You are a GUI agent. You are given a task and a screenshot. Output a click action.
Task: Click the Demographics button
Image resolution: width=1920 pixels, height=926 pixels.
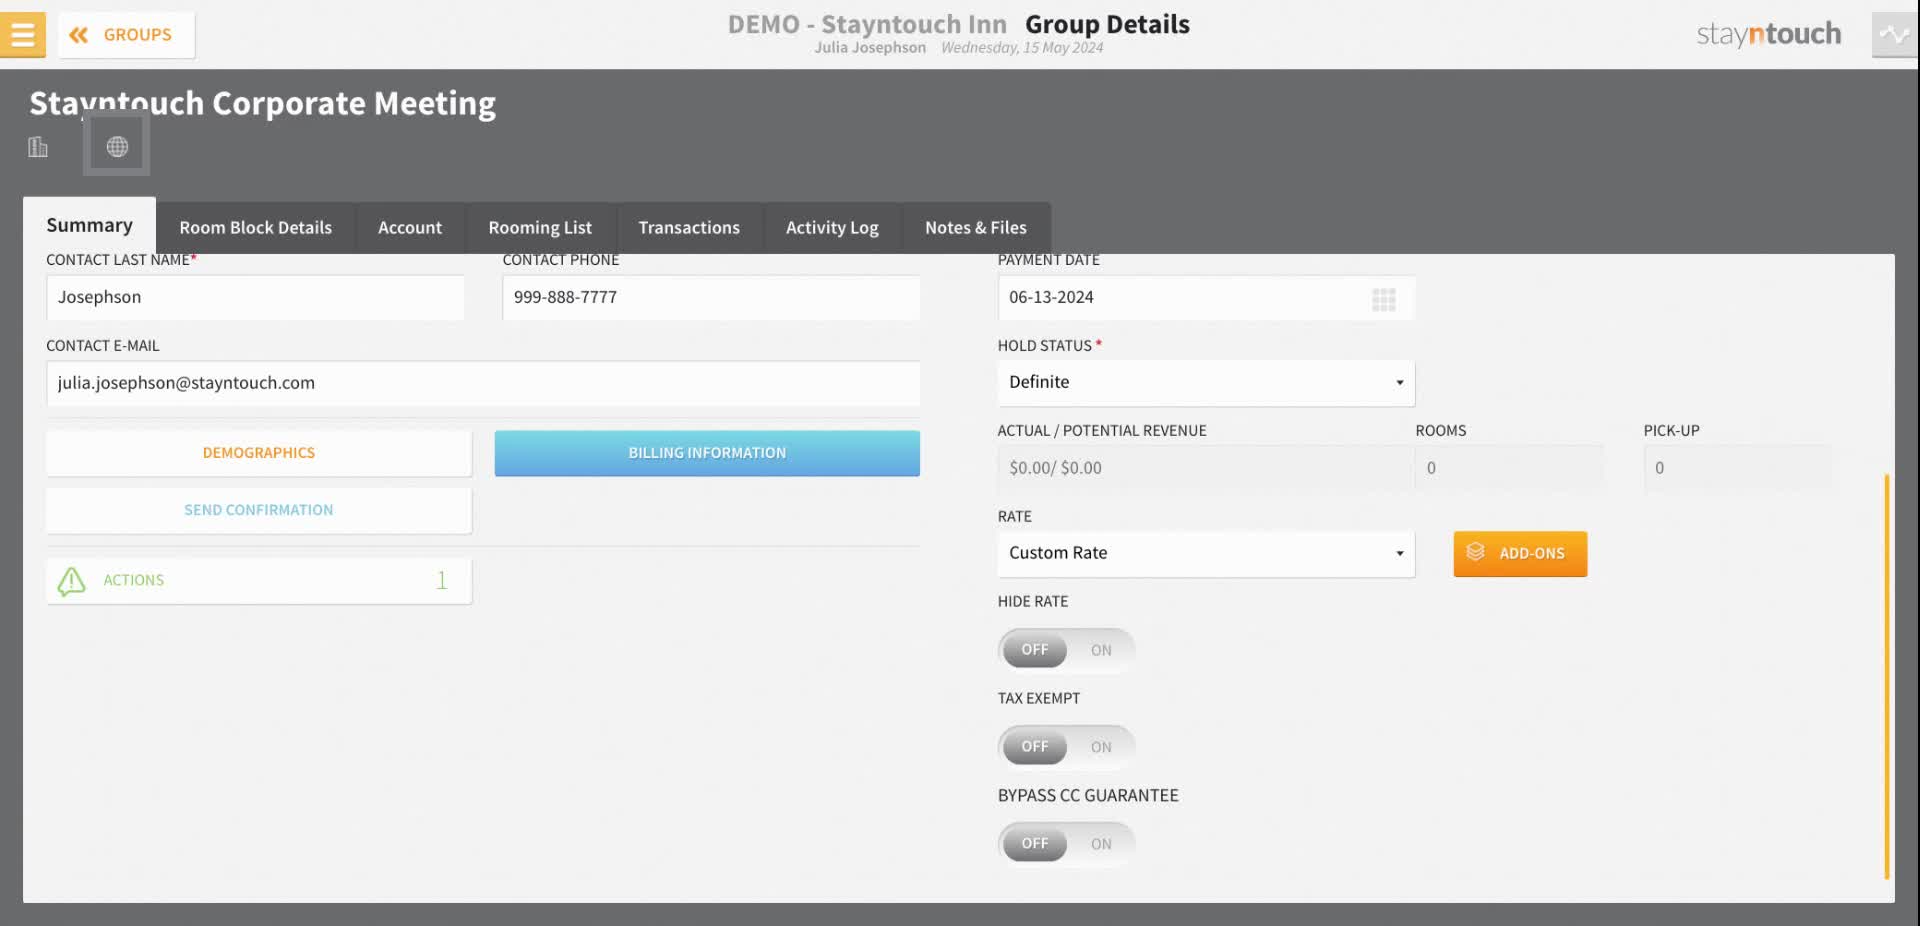[259, 453]
